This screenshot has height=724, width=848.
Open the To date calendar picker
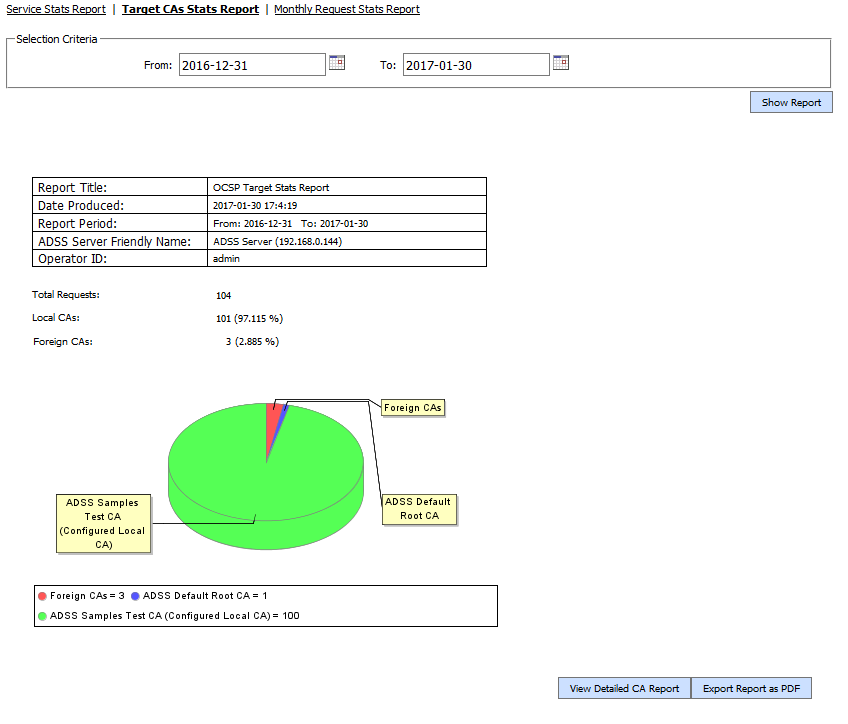click(x=561, y=63)
